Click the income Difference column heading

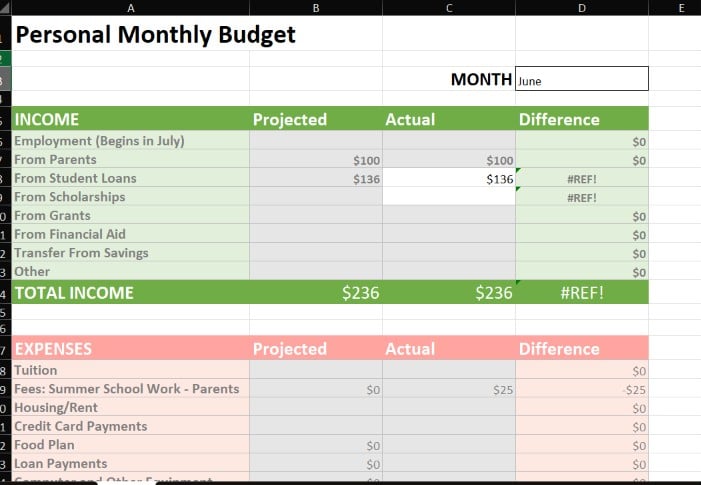pyautogui.click(x=582, y=119)
